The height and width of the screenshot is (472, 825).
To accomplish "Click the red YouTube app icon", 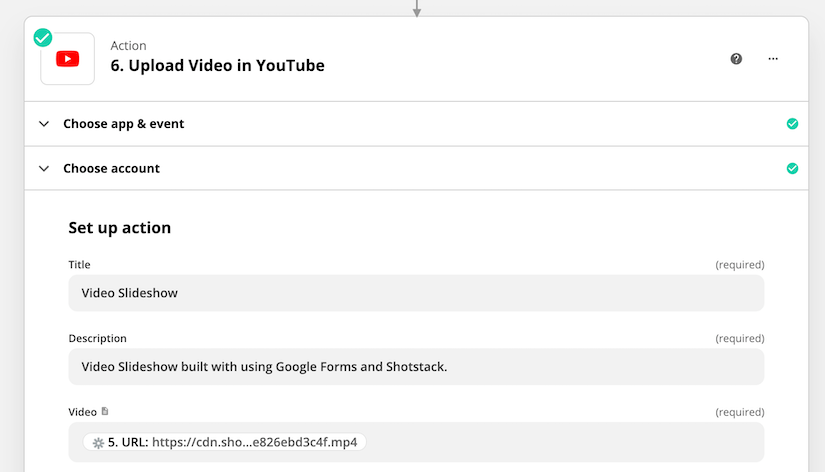I will (x=67, y=58).
